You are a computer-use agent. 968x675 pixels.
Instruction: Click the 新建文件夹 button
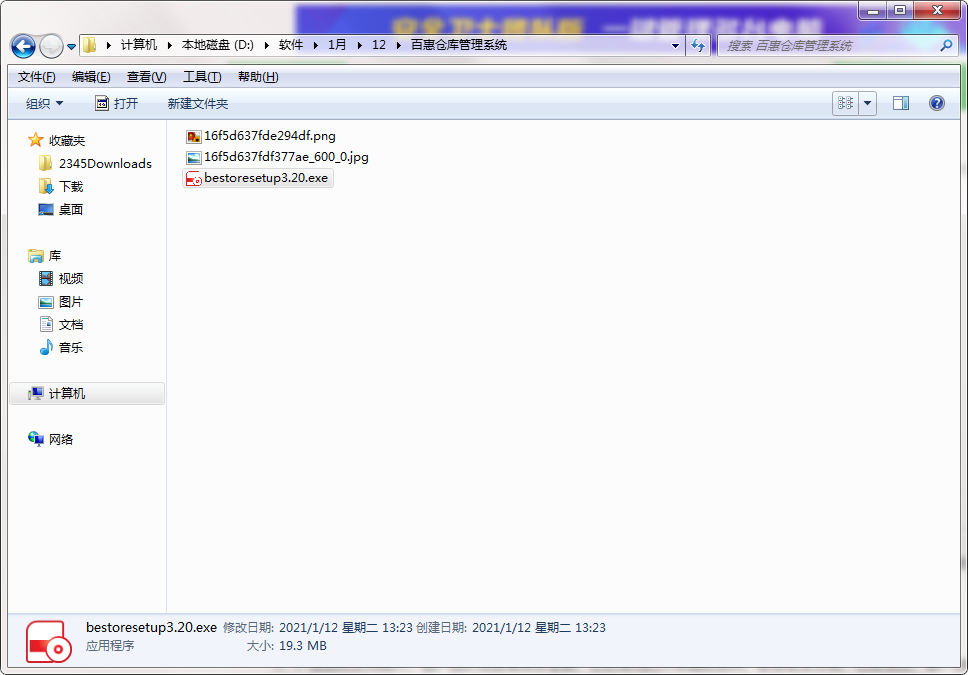[197, 104]
